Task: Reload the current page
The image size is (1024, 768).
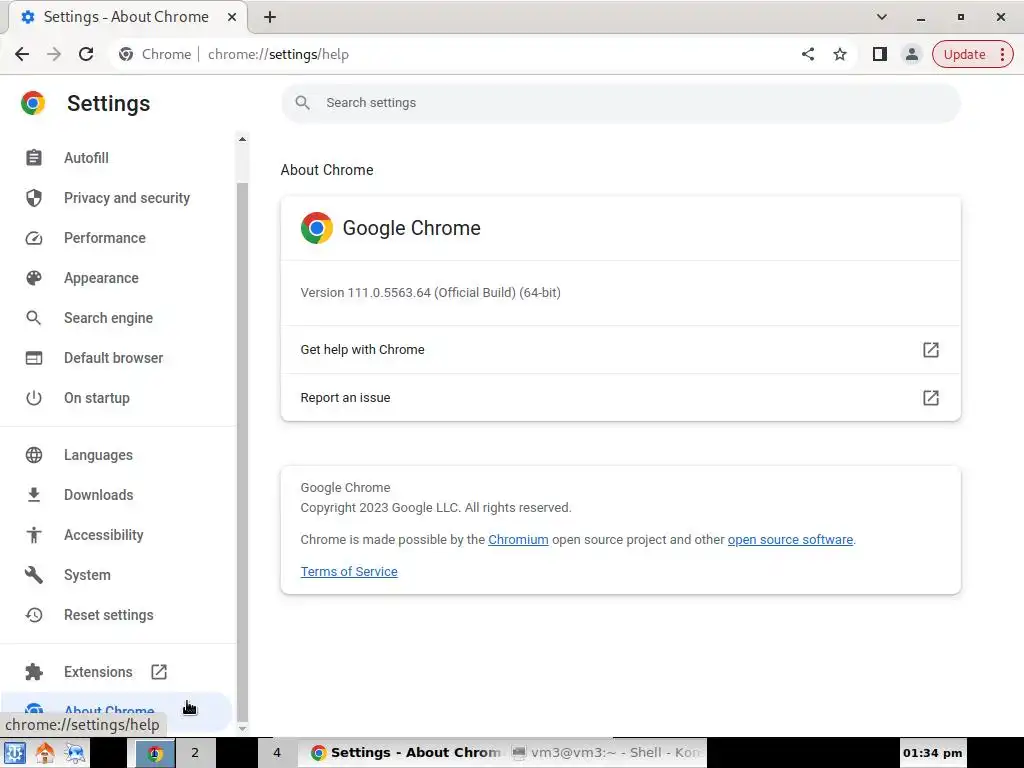Action: coord(86,54)
